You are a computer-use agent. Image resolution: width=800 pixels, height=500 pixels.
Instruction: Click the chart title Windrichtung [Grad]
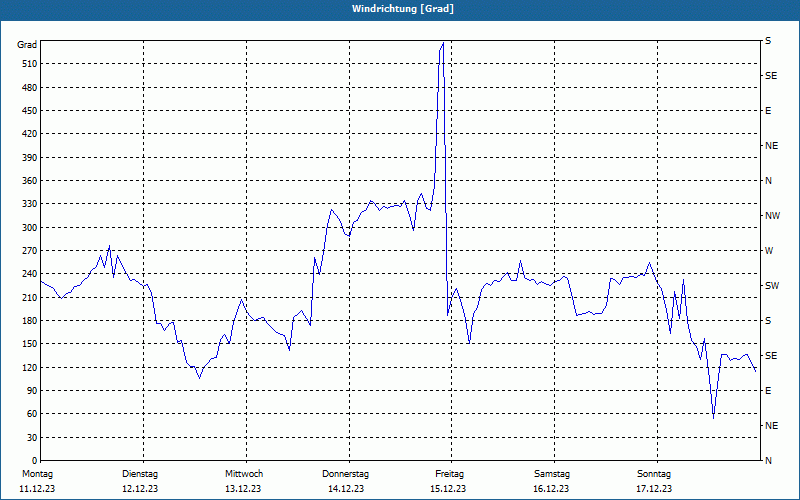[x=403, y=9]
